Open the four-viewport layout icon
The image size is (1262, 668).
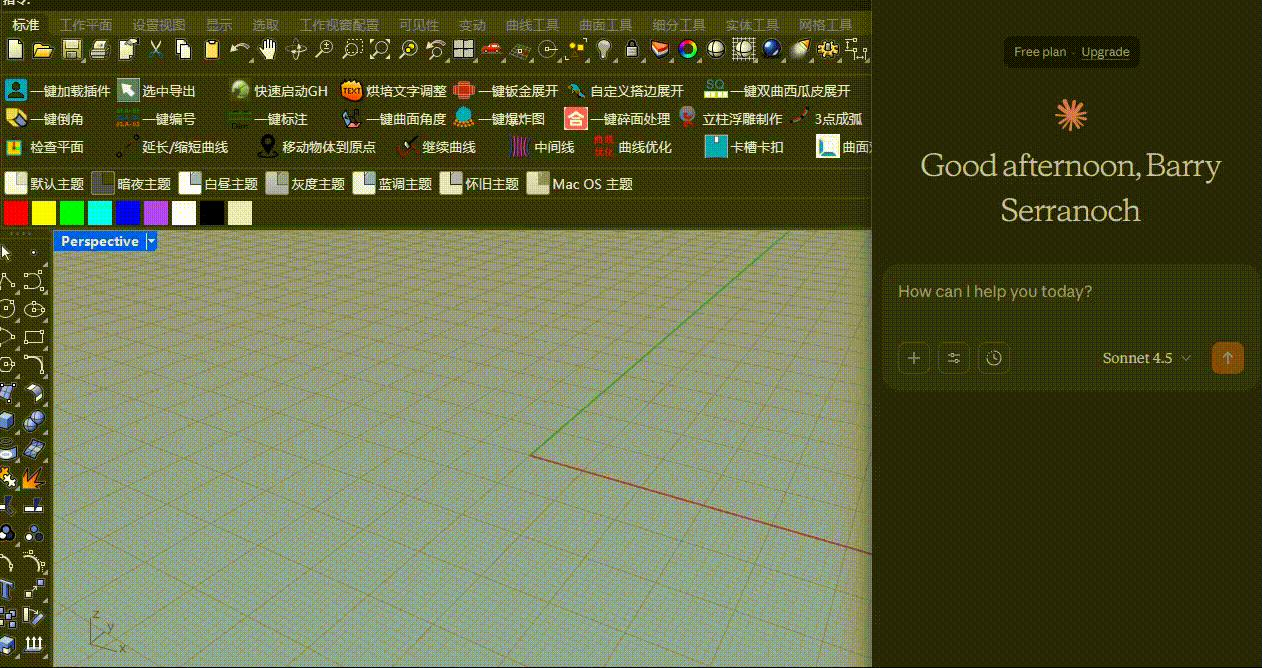point(463,49)
